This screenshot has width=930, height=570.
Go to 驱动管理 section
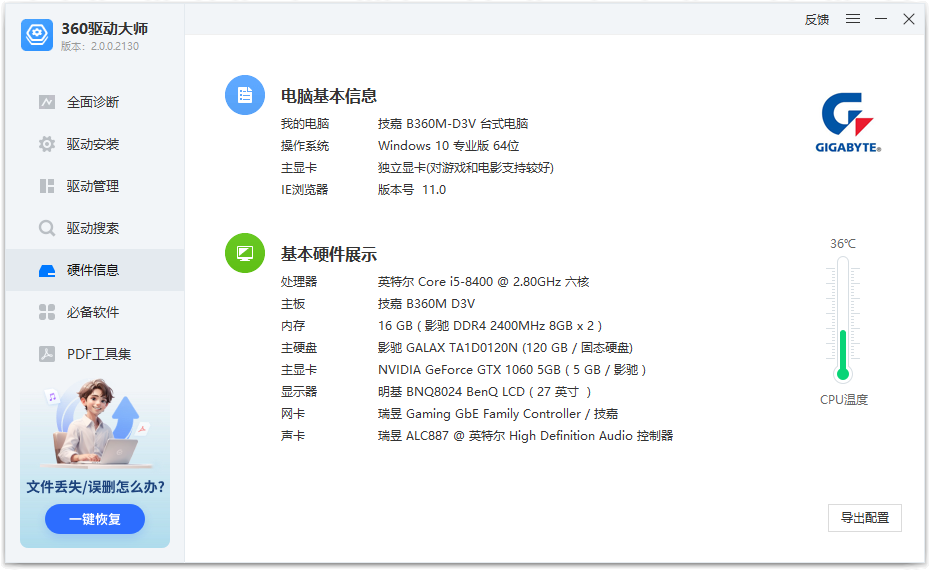pyautogui.click(x=95, y=186)
